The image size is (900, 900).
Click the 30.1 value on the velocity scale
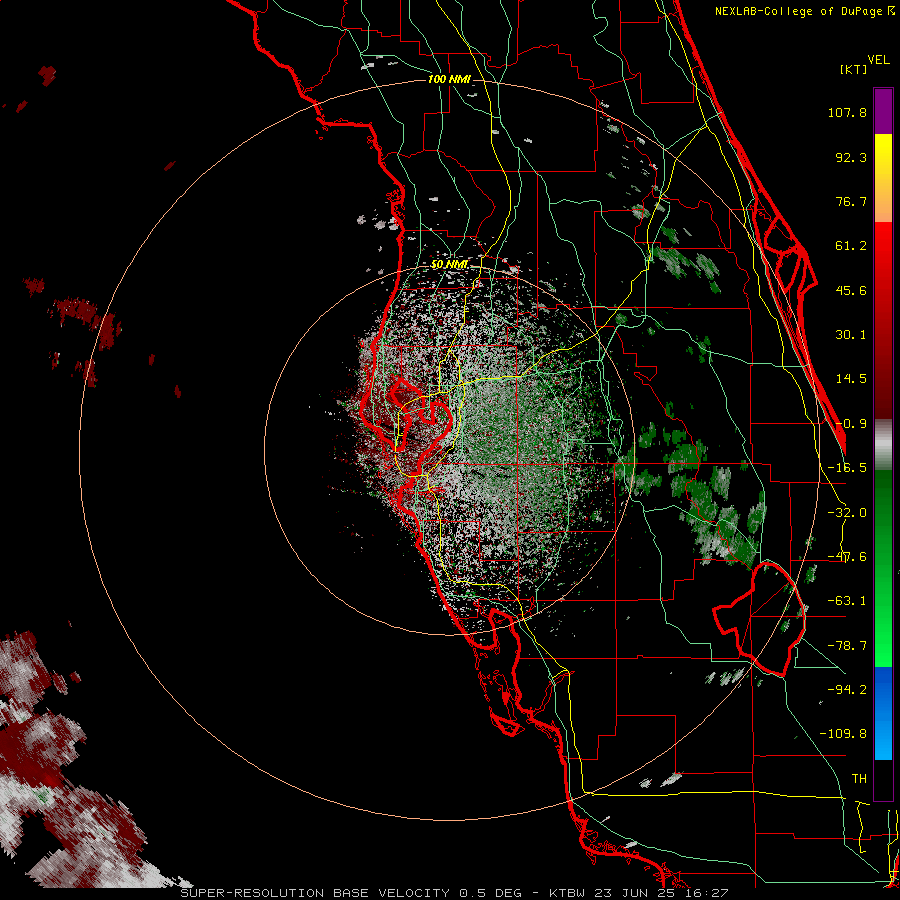tap(851, 335)
